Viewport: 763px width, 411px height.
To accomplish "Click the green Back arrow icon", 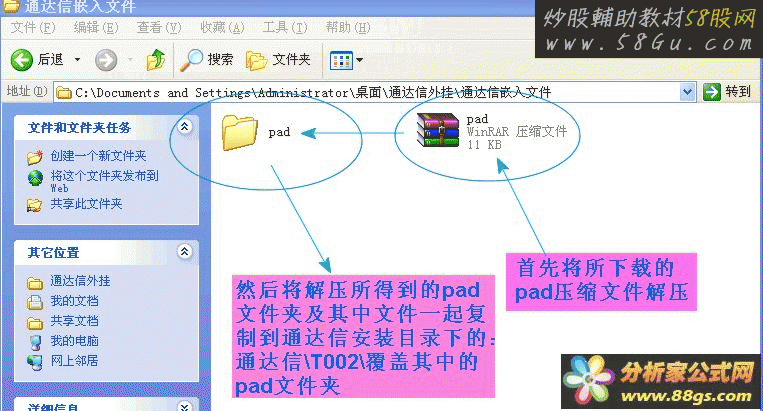I will (21, 60).
